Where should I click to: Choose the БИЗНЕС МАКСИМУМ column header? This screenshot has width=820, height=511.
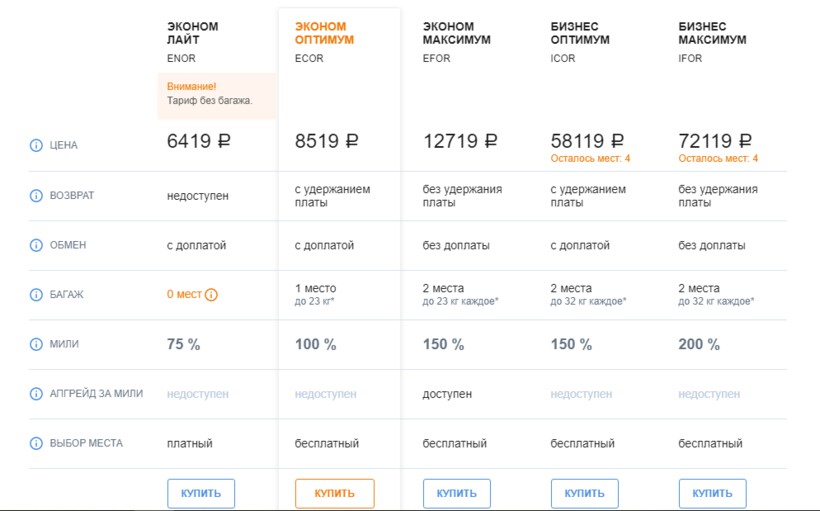712,33
